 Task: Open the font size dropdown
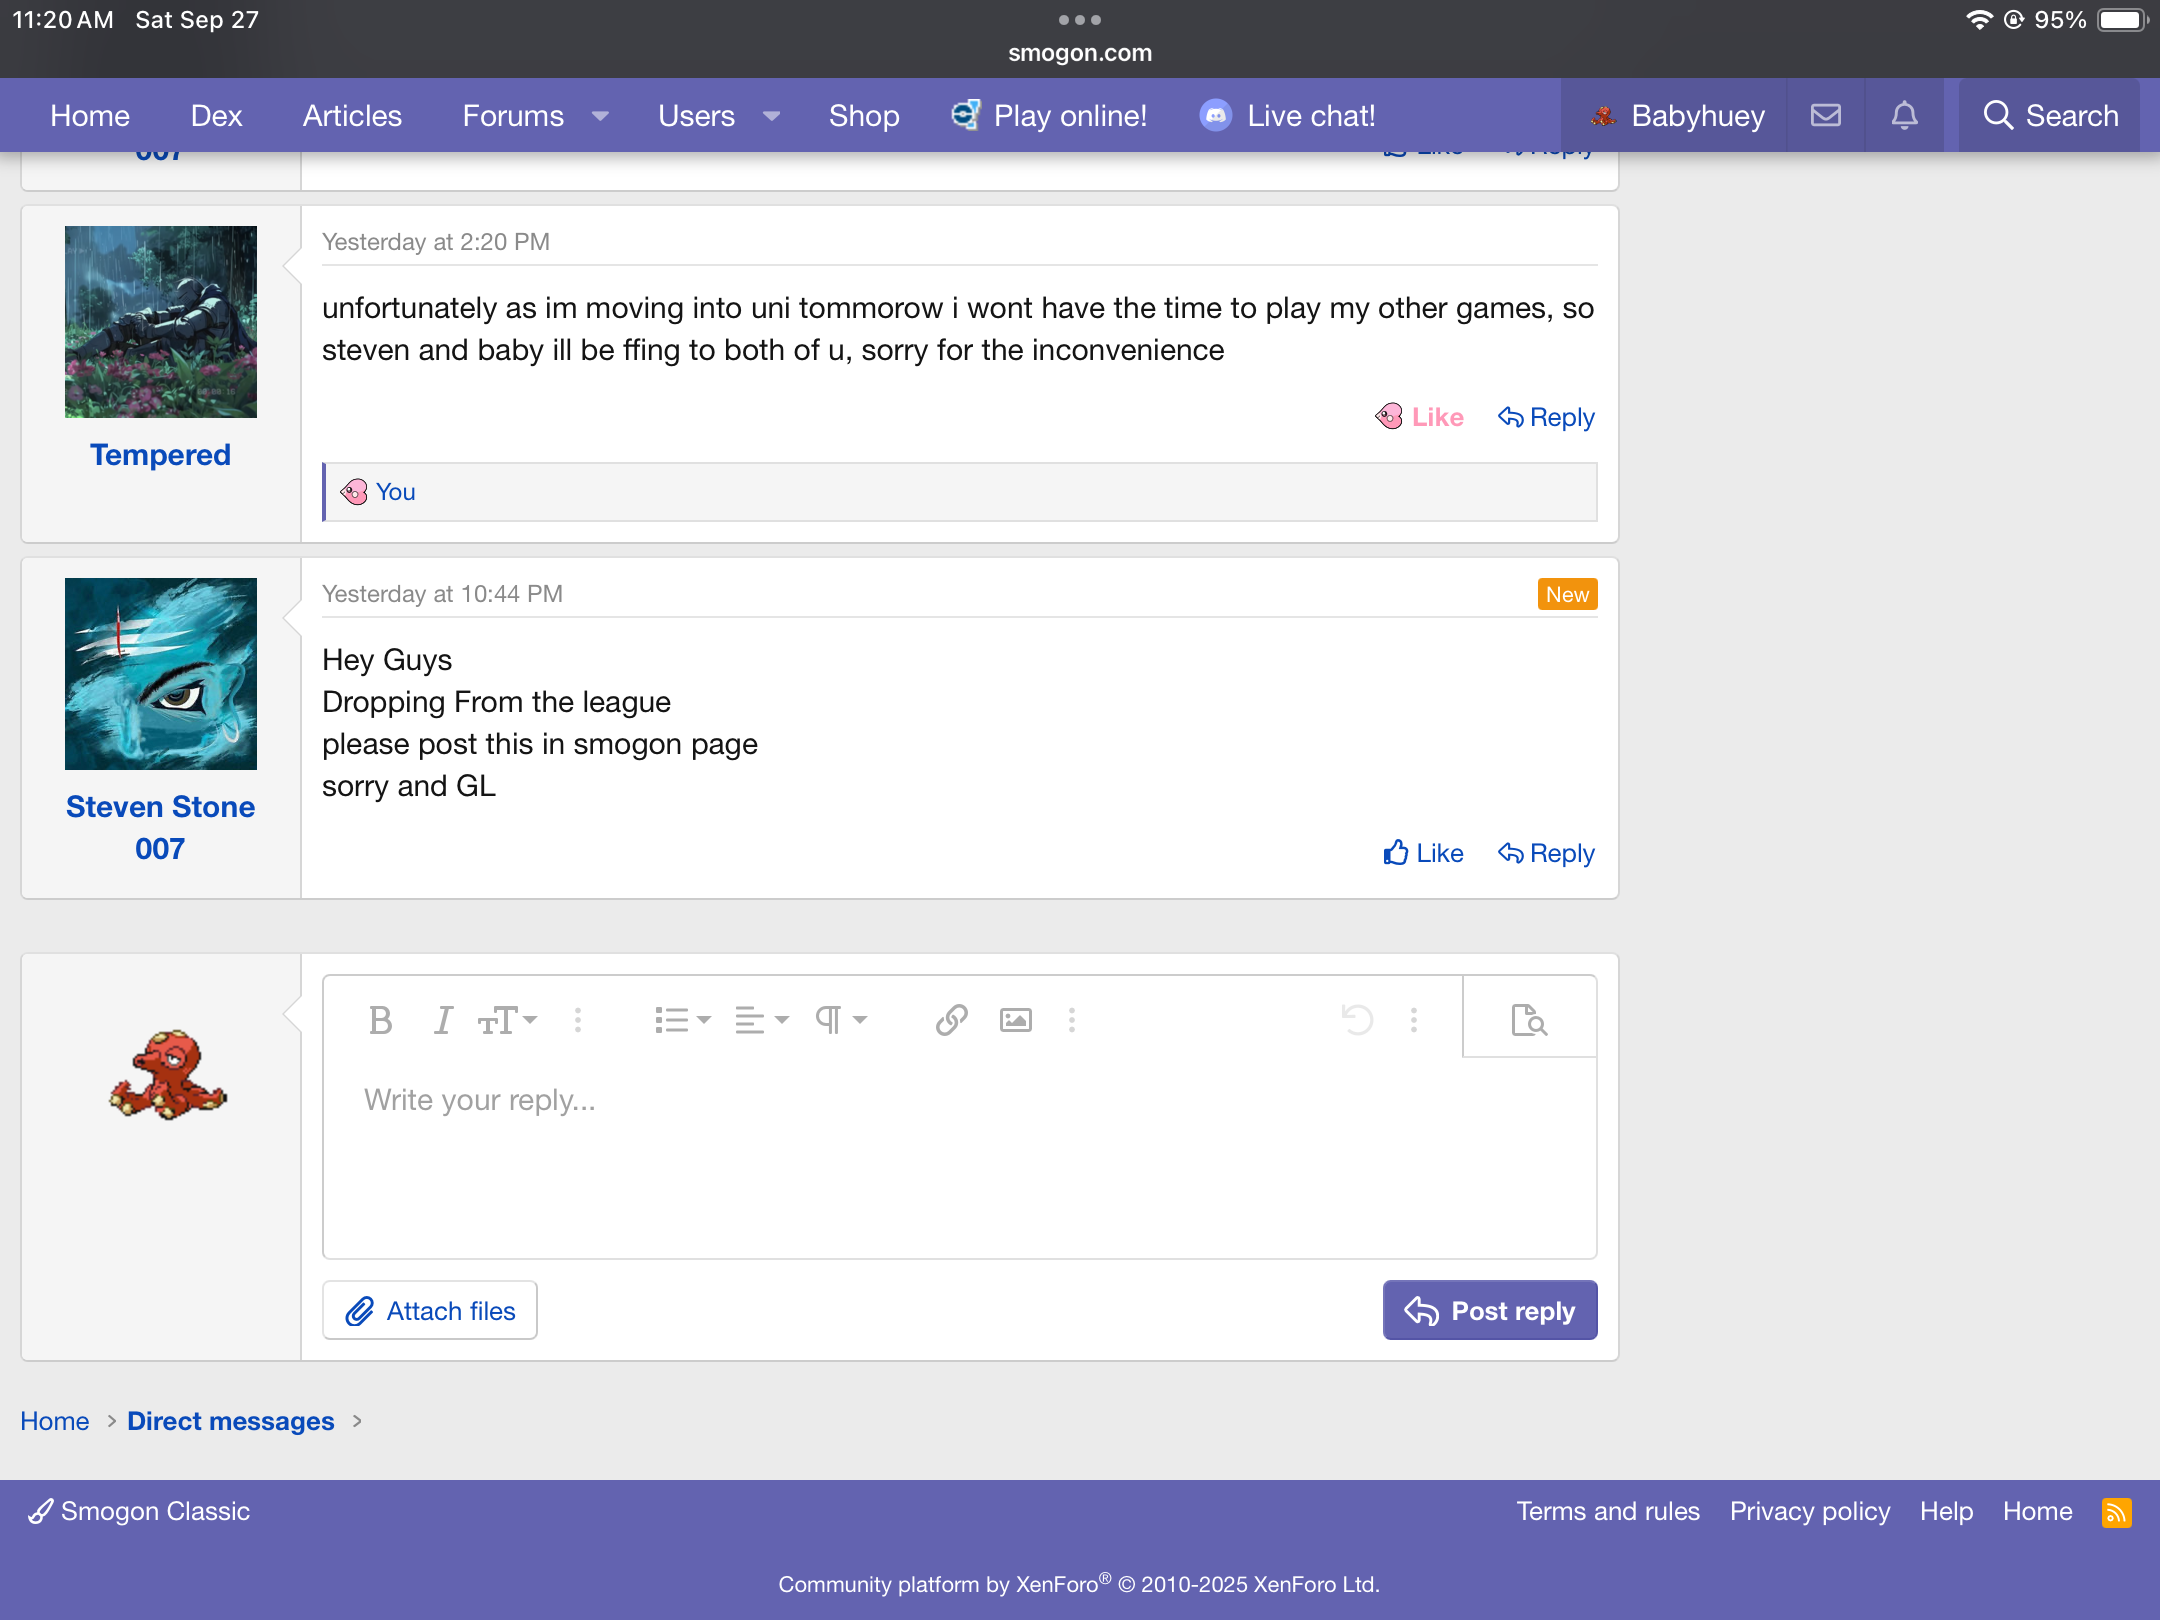pyautogui.click(x=508, y=1020)
